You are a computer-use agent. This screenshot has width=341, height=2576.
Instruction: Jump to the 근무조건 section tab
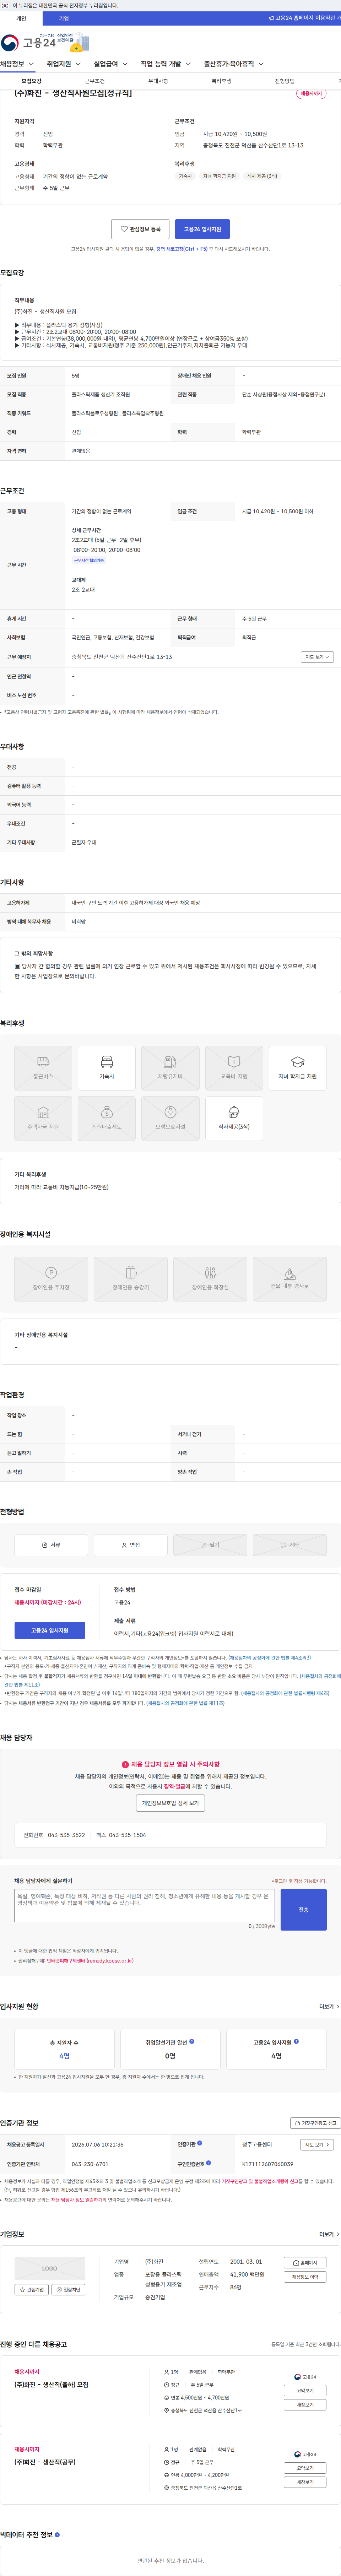click(95, 81)
